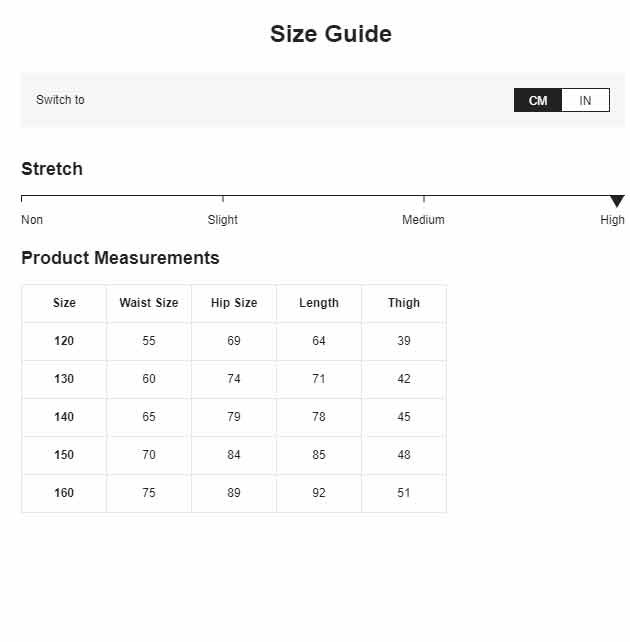Image resolution: width=630 pixels, height=642 pixels.
Task: Click waist value 55 cell
Action: (x=149, y=341)
